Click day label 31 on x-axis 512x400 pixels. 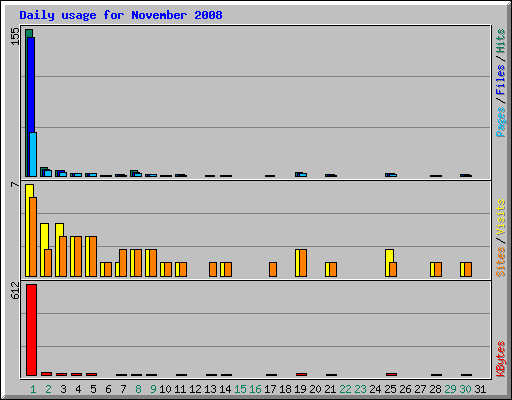[480, 389]
